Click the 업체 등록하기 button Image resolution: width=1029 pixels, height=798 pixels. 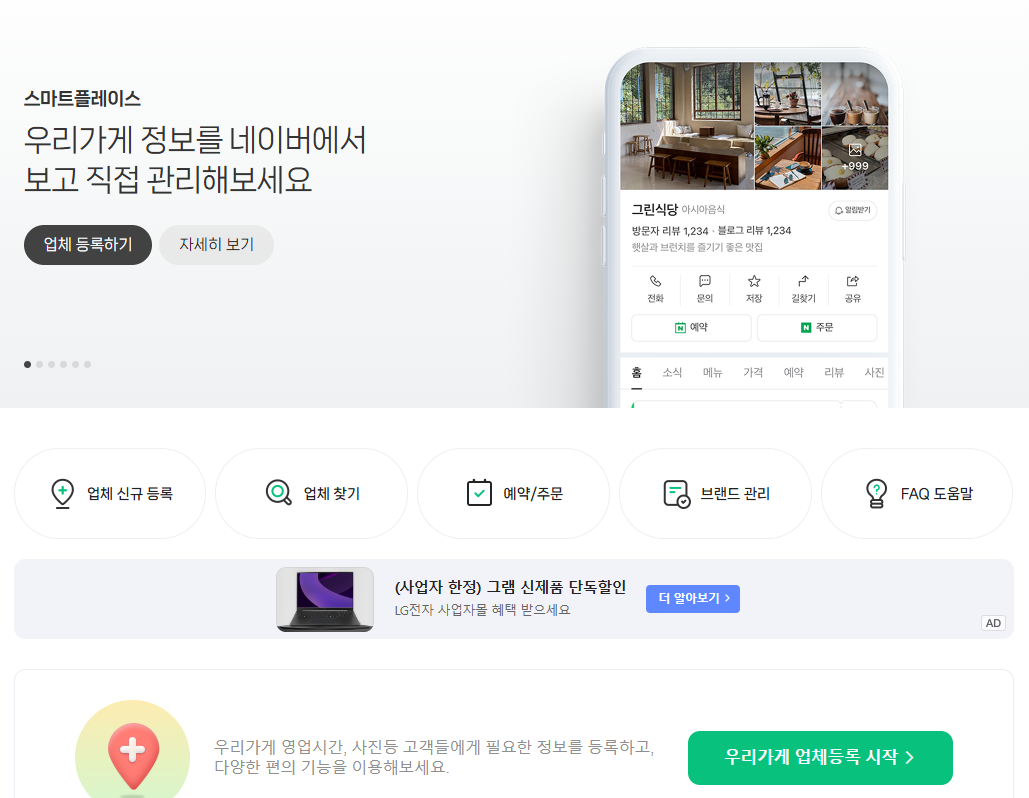pos(88,245)
